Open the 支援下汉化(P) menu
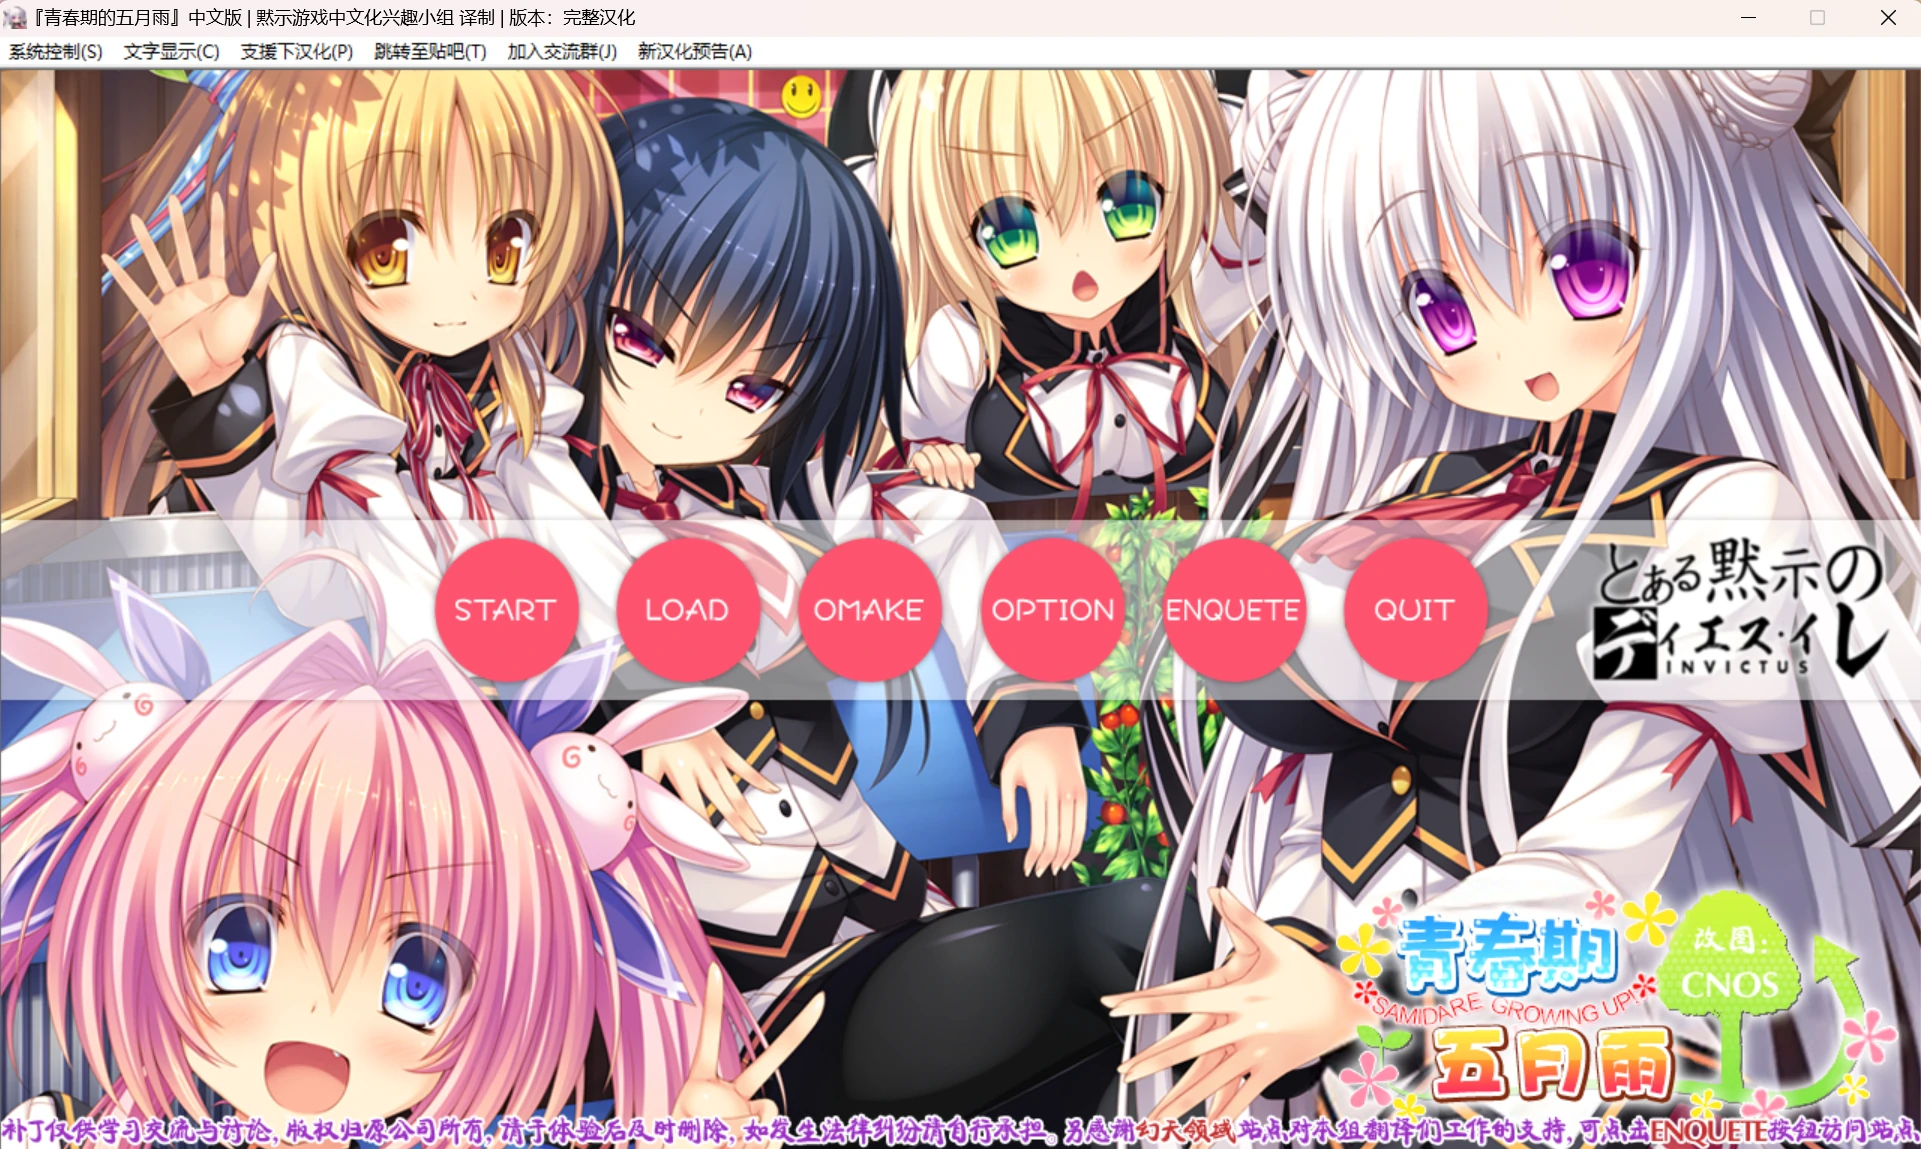 pyautogui.click(x=297, y=52)
